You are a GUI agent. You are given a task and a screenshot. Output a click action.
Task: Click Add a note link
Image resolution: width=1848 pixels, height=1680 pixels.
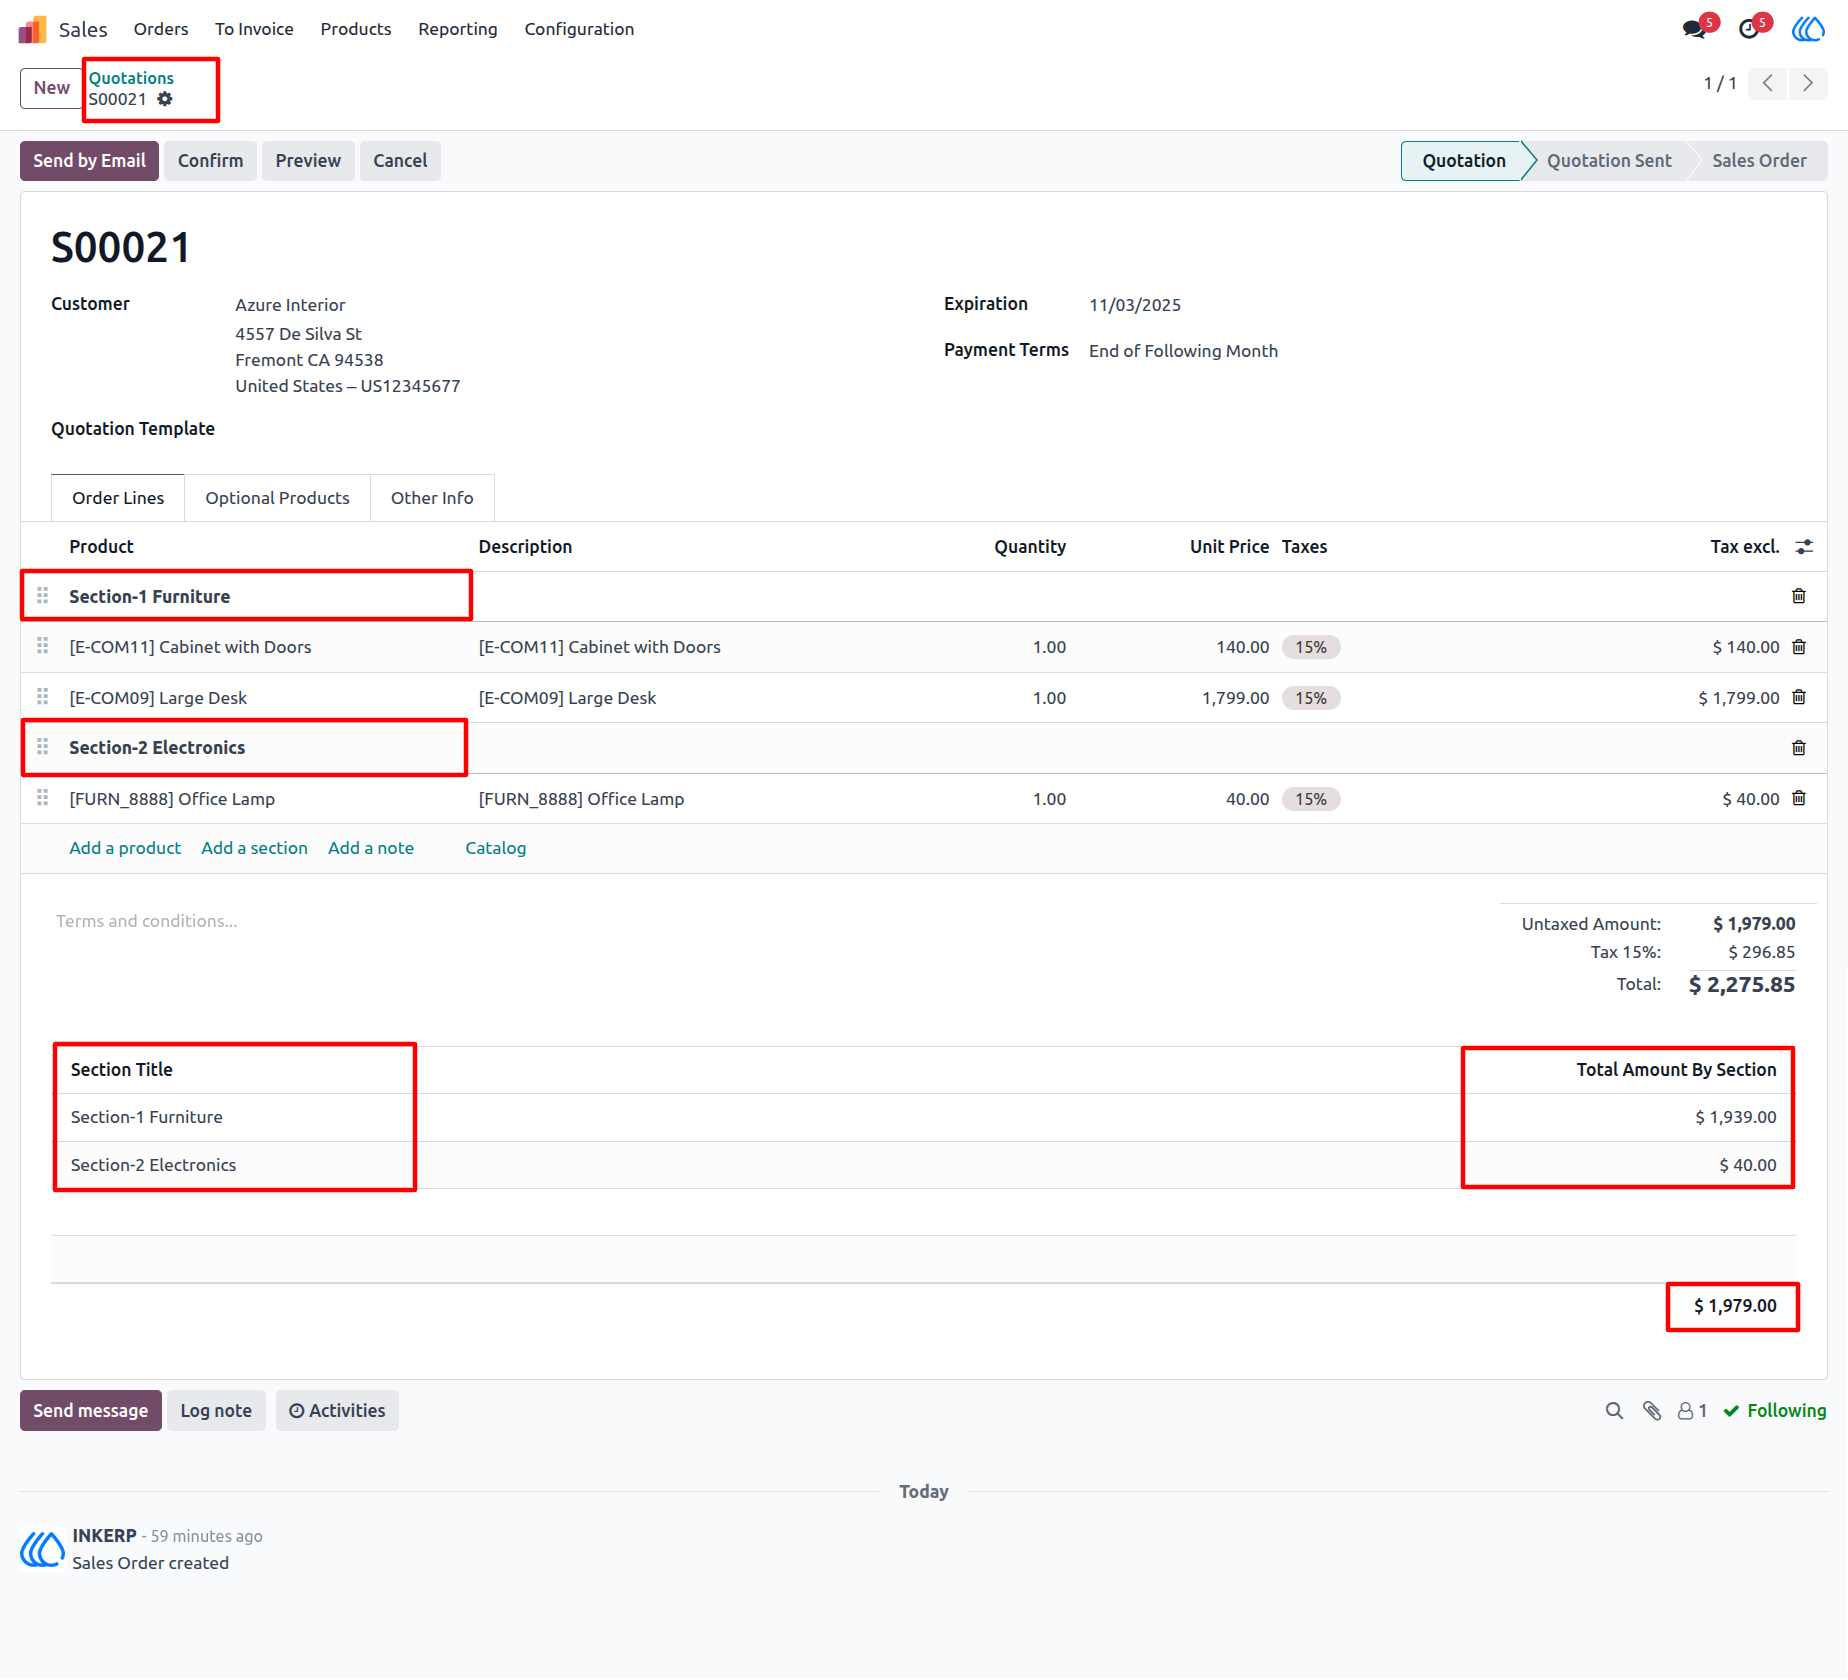(x=371, y=848)
